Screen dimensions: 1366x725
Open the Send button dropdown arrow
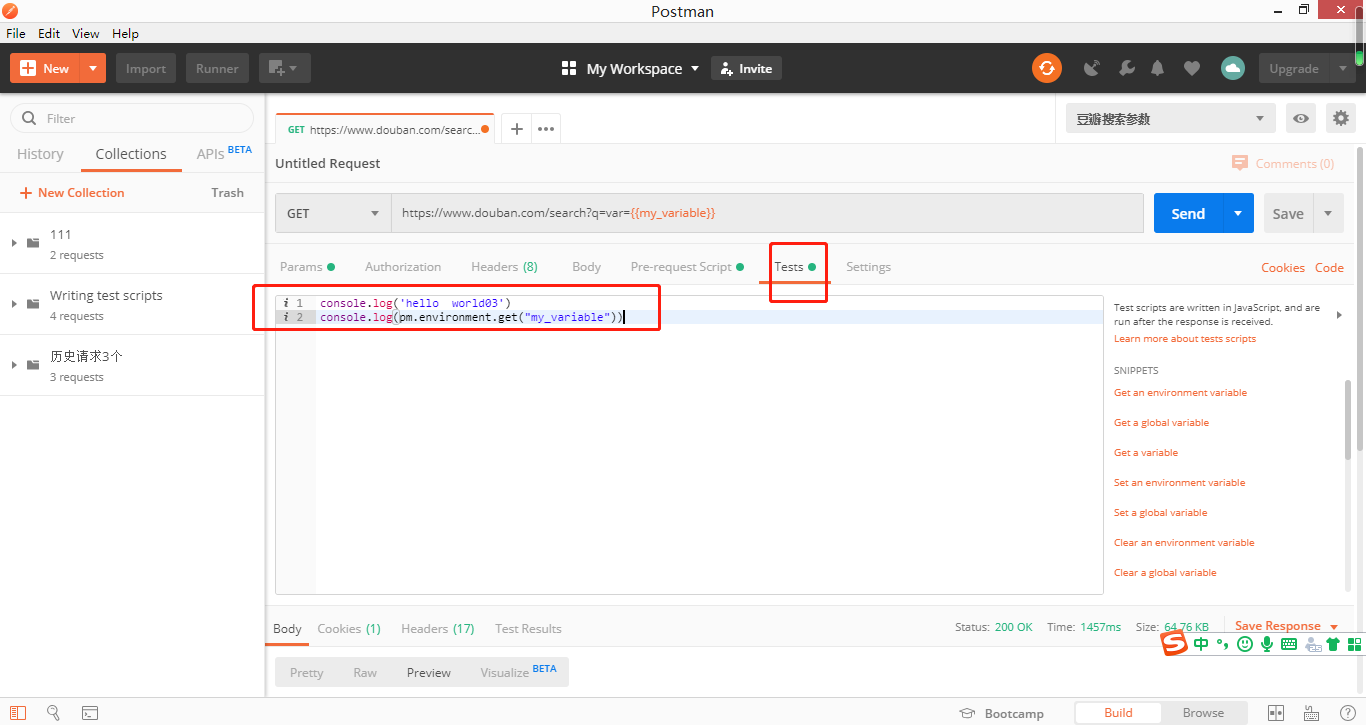[x=1238, y=213]
